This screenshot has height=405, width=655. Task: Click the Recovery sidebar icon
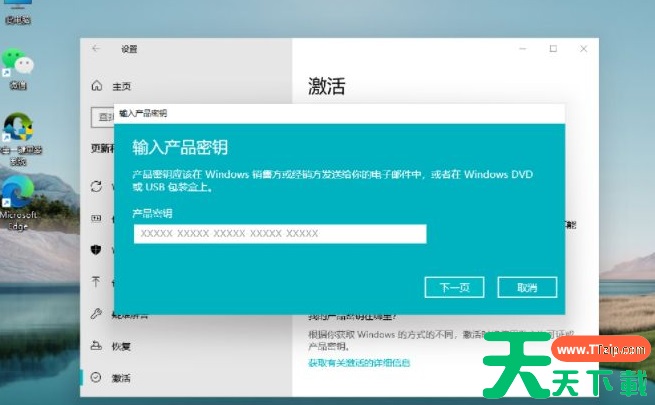click(x=96, y=346)
